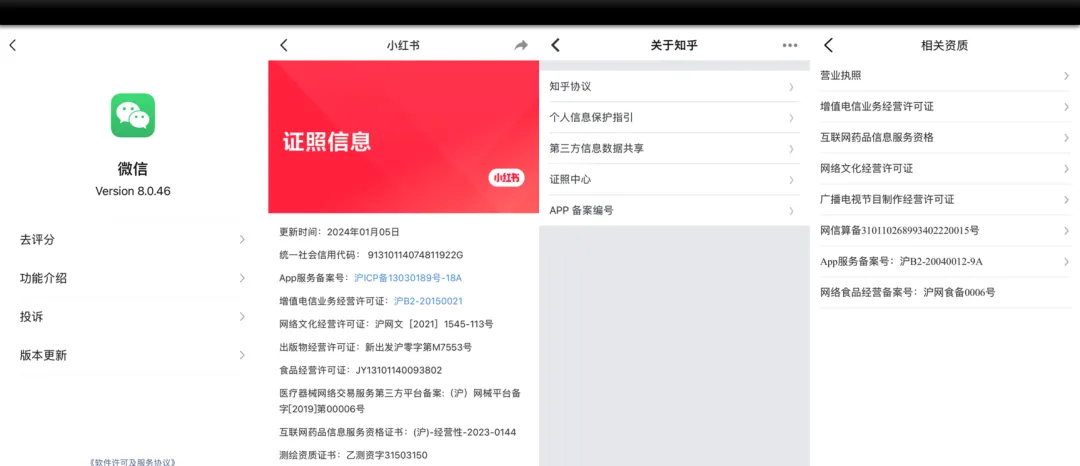Tap the App服务备案号 沪B2-20040012-9A text
This screenshot has width=1080, height=466.
(901, 262)
